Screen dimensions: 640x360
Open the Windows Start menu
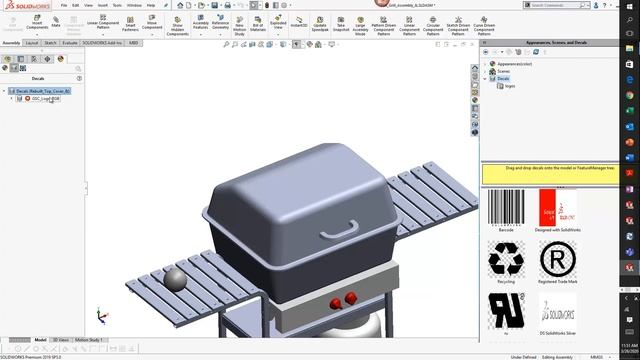click(629, 7)
